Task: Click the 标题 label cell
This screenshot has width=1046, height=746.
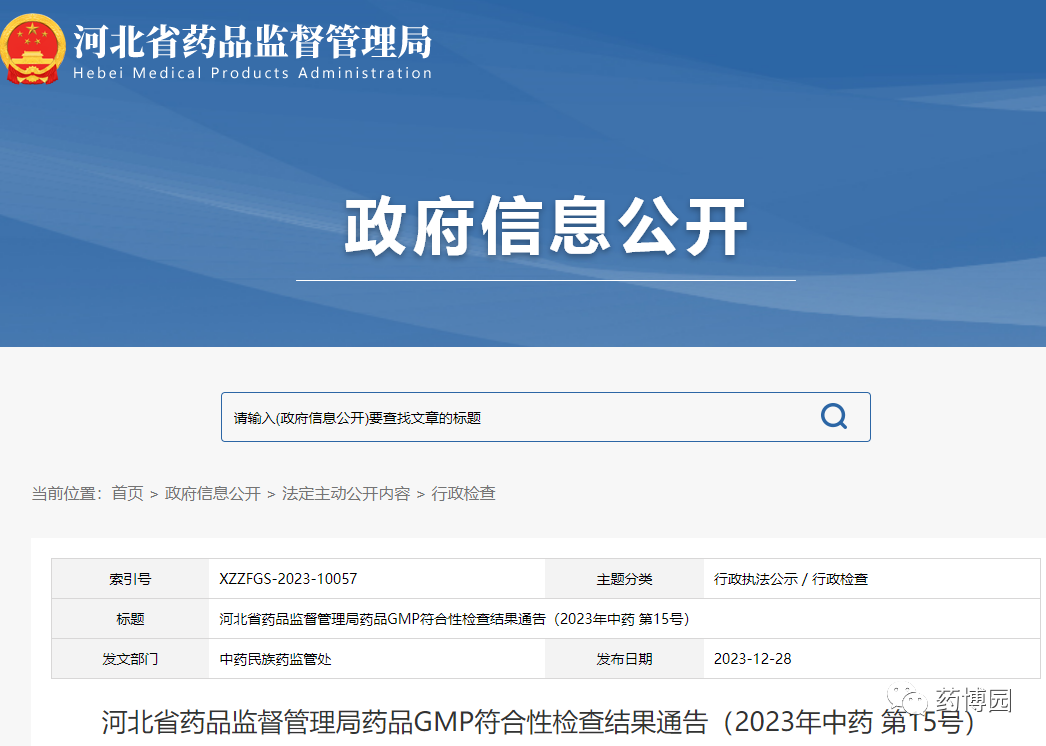Action: 130,619
